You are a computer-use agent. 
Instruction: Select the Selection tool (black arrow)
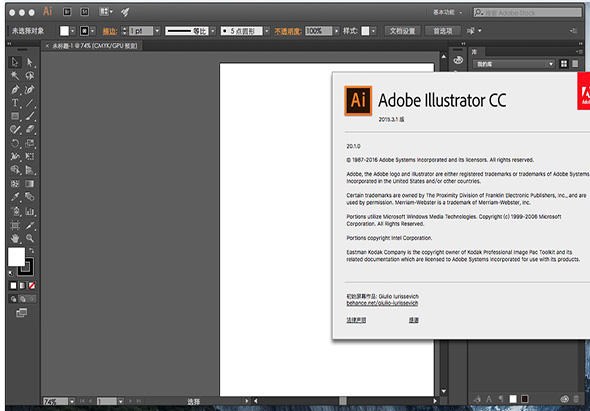point(15,62)
